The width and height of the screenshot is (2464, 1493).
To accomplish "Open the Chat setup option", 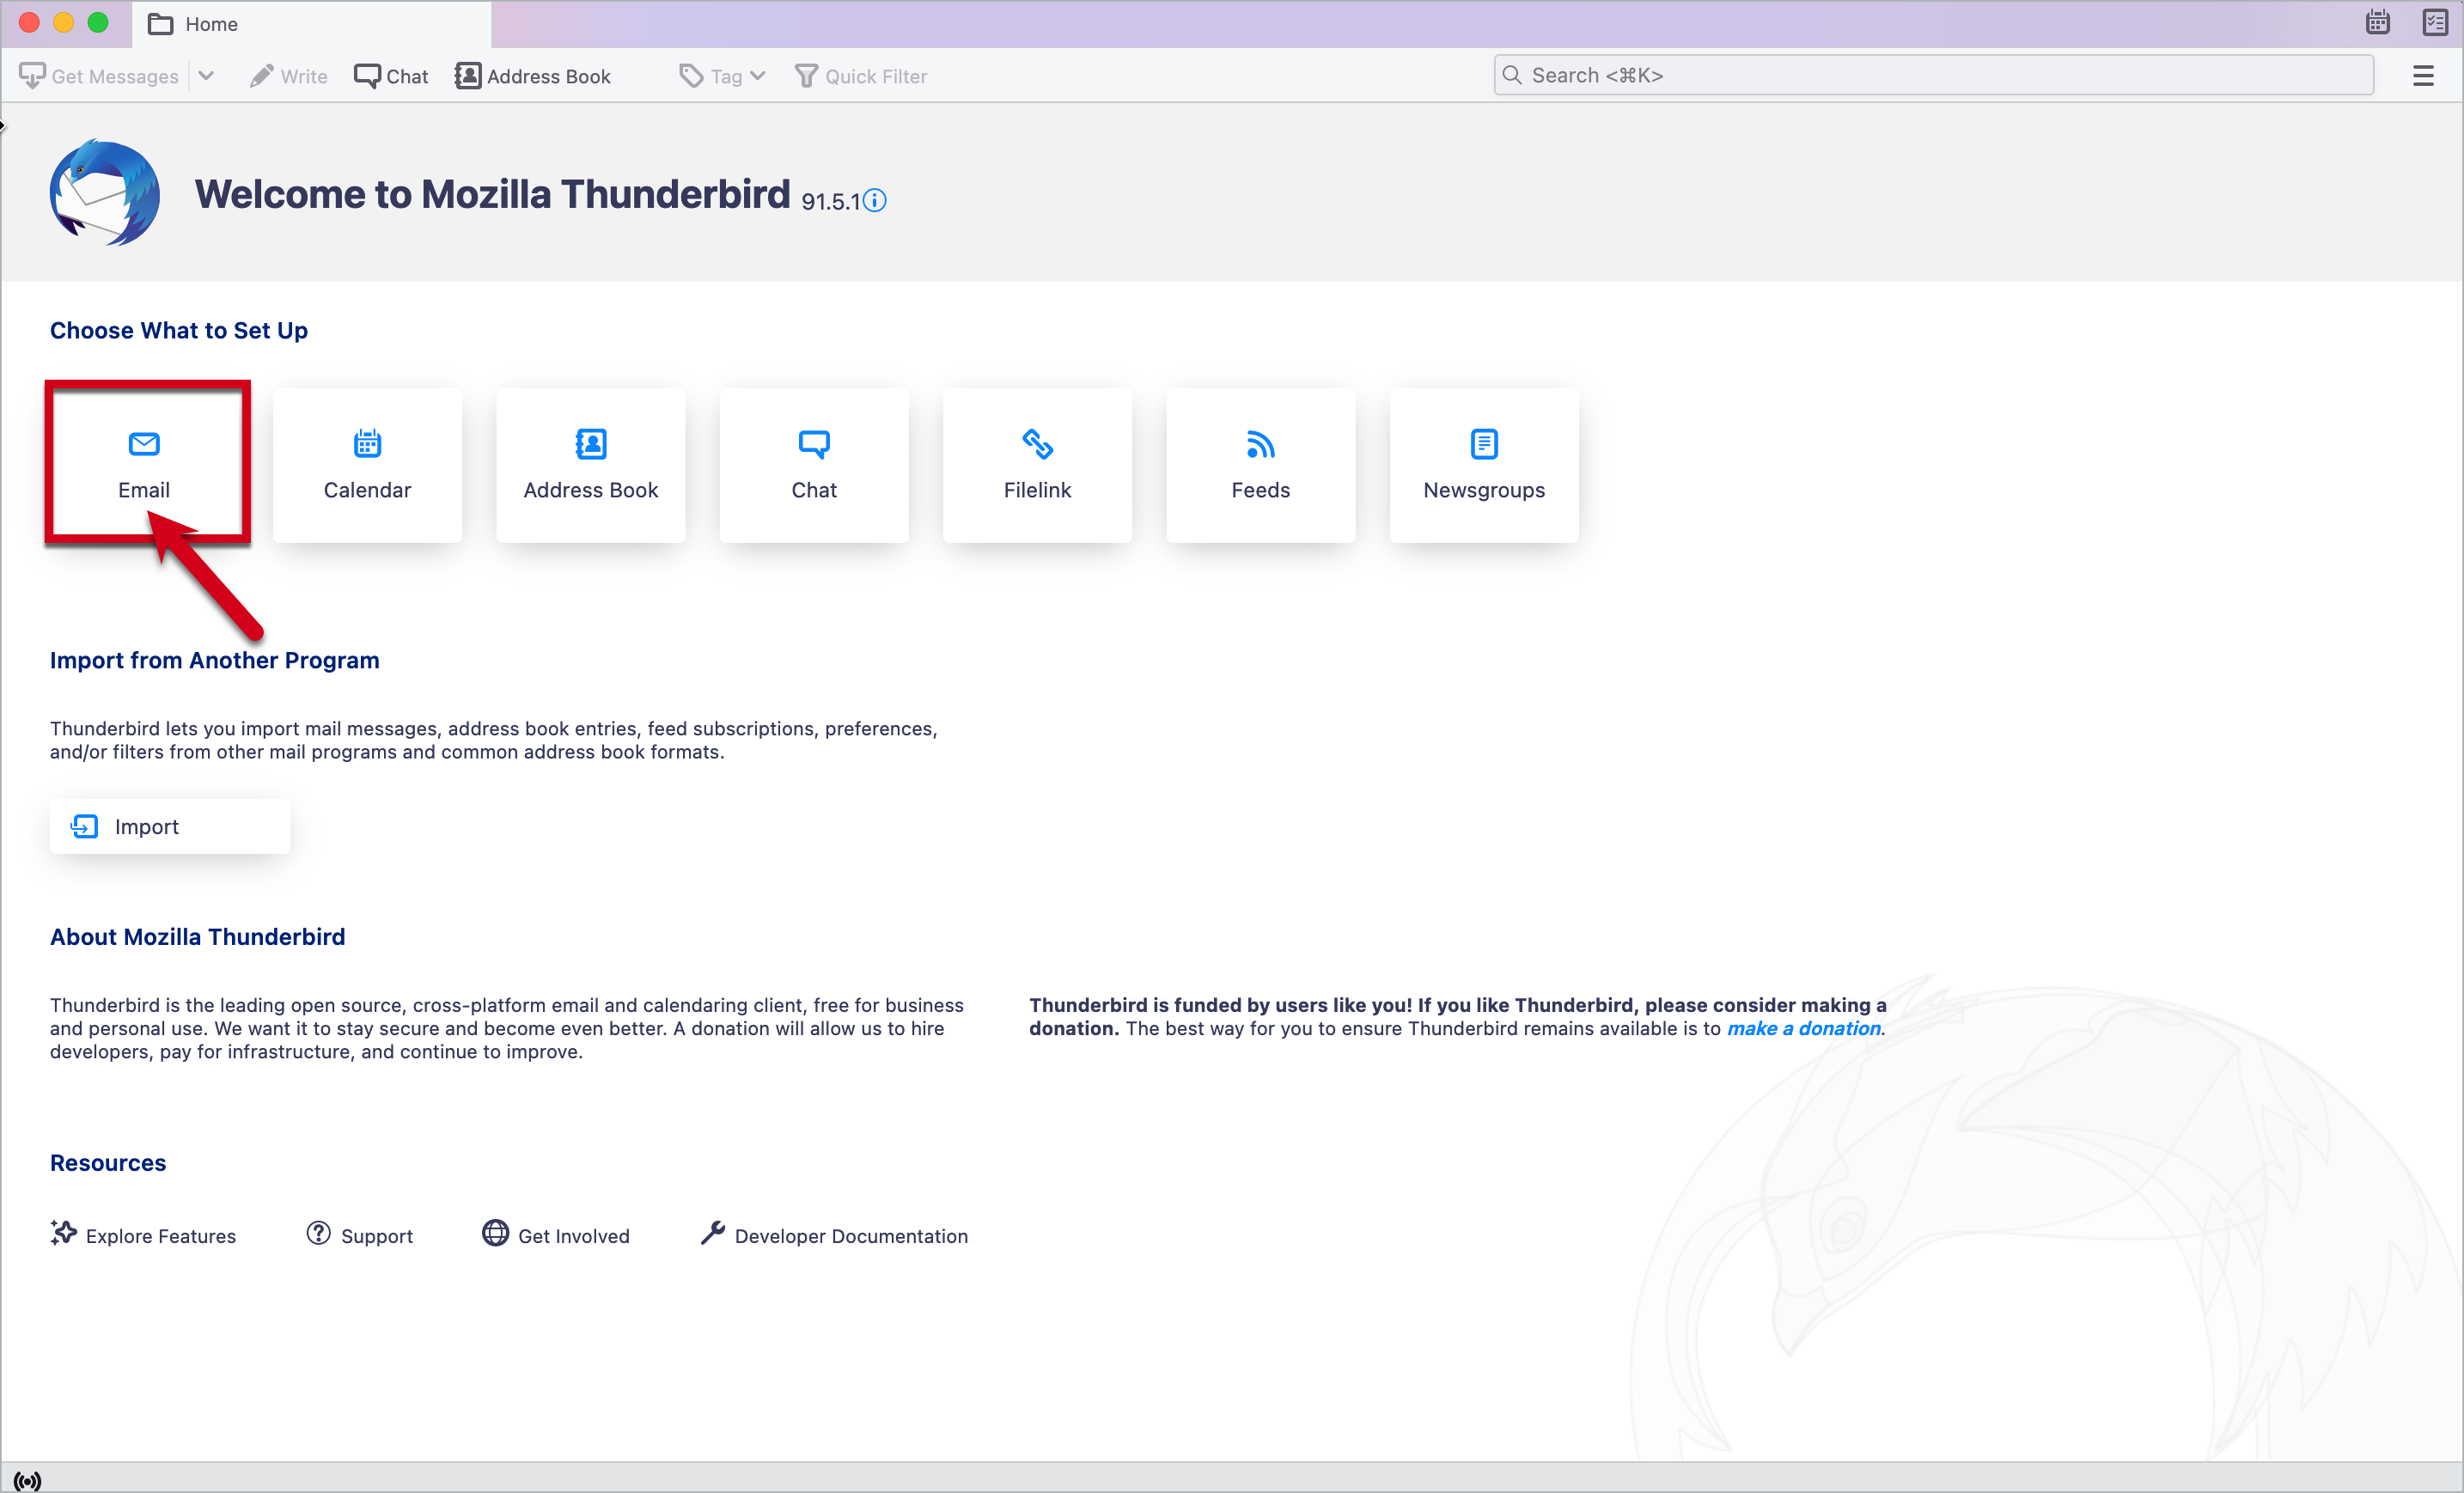I will pos(814,465).
